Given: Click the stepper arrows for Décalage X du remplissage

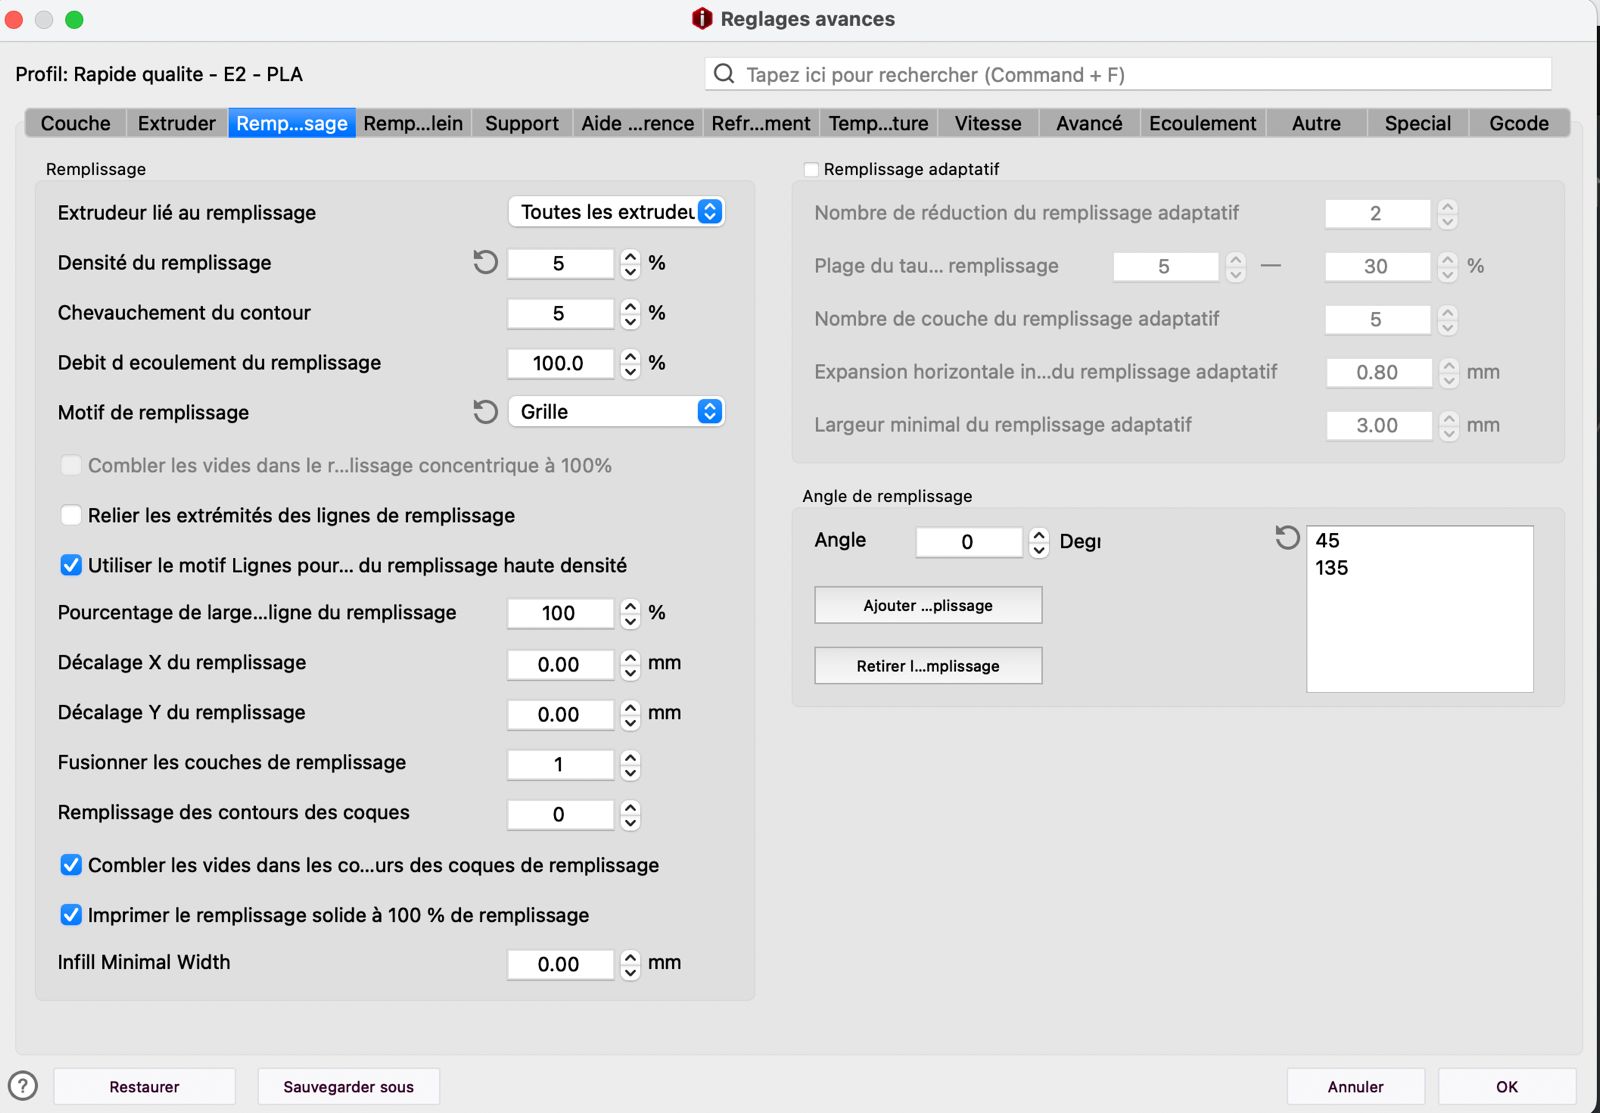Looking at the screenshot, I should click(630, 665).
